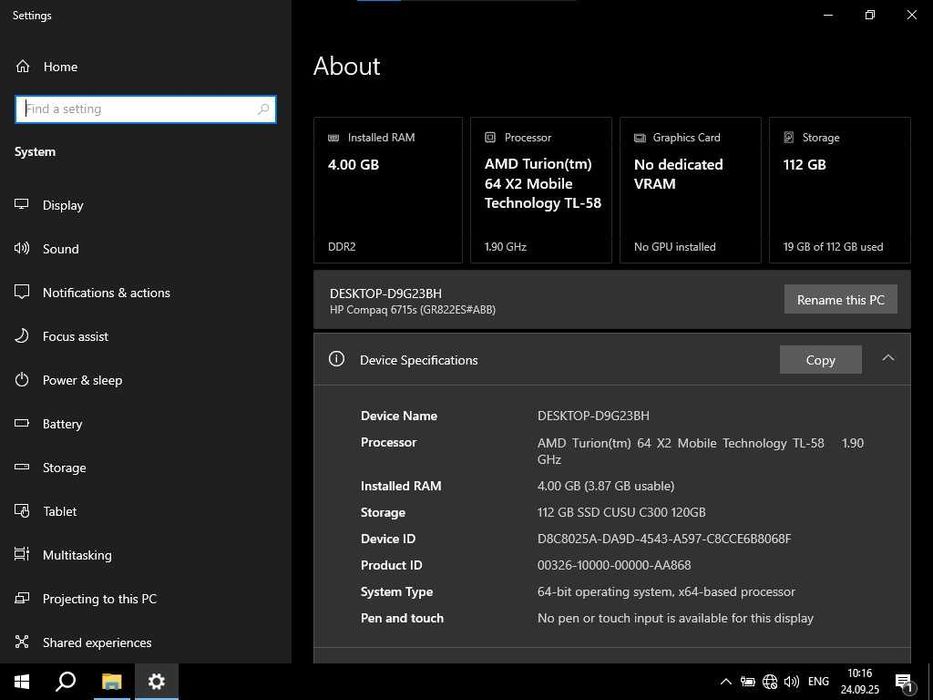Screen dimensions: 933x700
Task: Click the 112 GB SSD CUSU C300 value
Action: [621, 512]
